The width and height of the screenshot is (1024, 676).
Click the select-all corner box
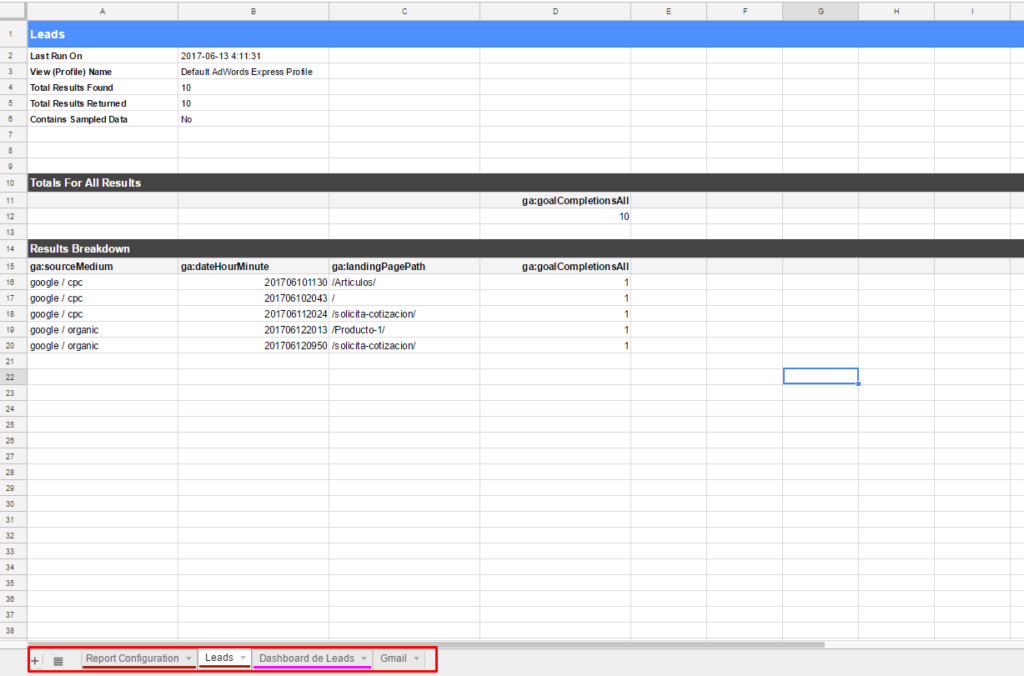(13, 10)
